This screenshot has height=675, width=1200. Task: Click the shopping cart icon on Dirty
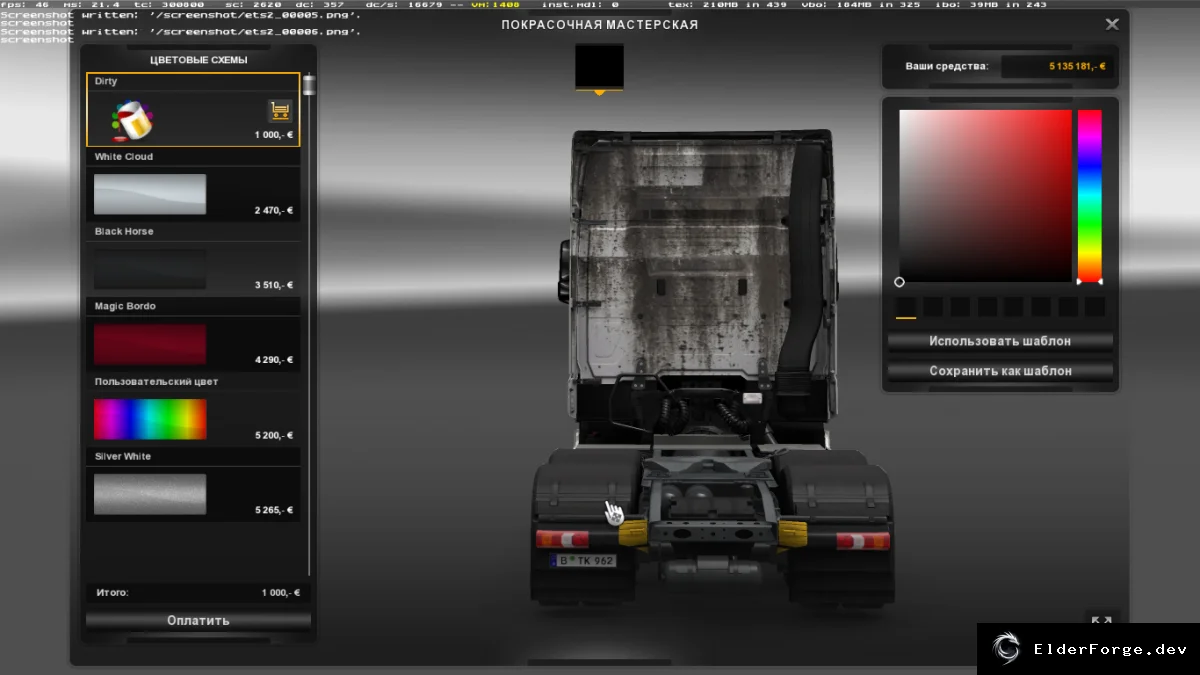coord(280,111)
